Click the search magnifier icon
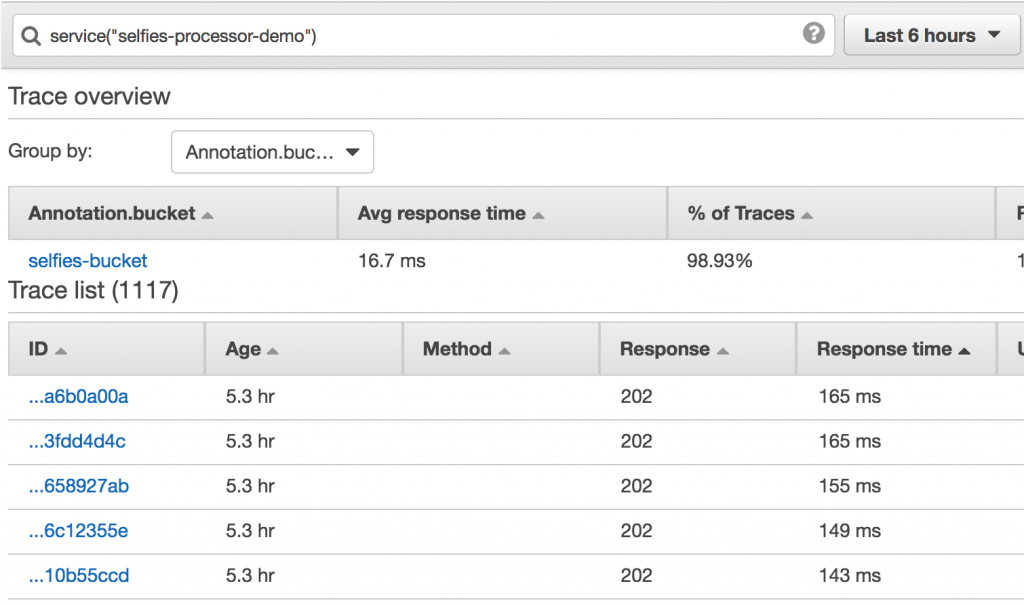 (x=31, y=36)
